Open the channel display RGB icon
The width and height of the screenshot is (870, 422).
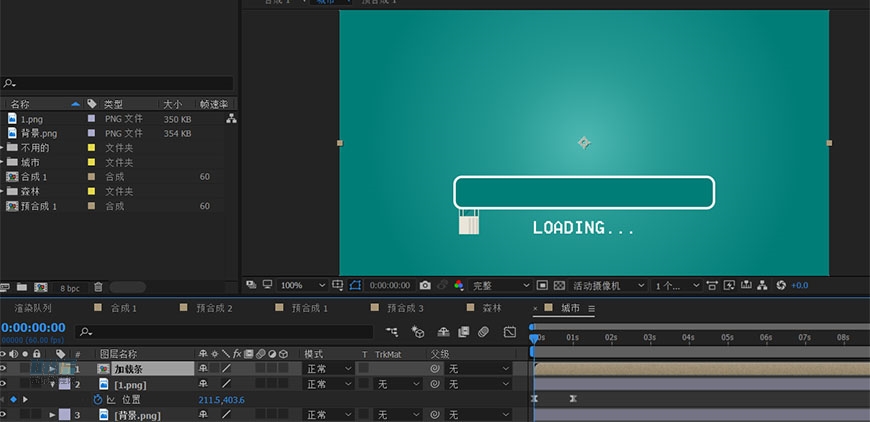[x=459, y=285]
